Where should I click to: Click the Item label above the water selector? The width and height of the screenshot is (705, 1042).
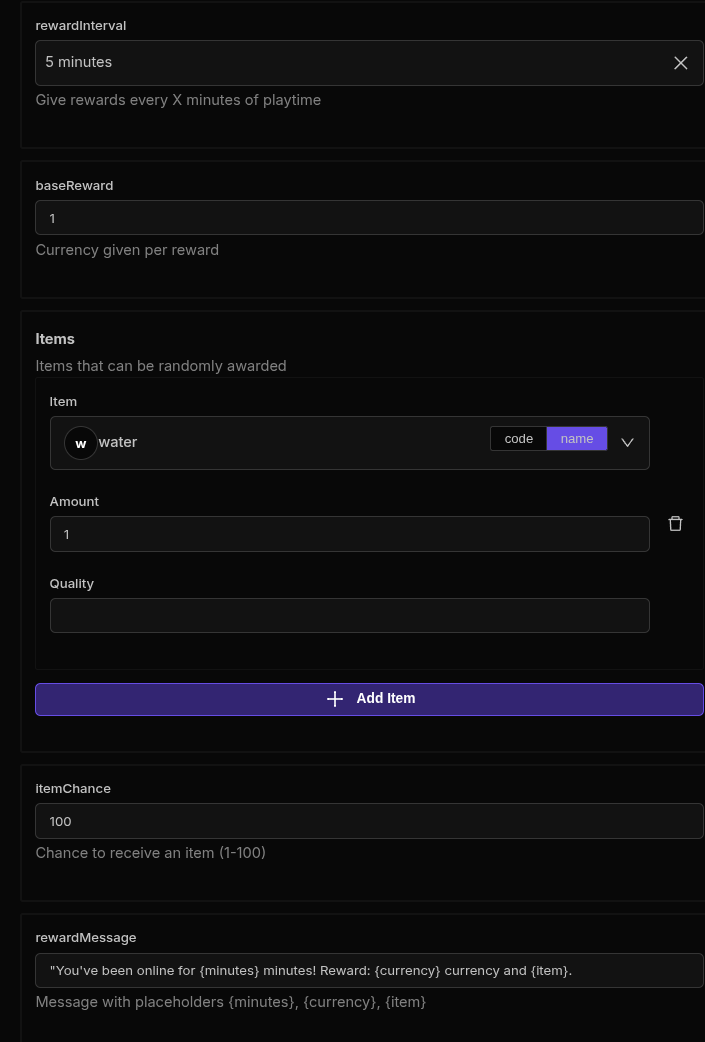tap(63, 402)
